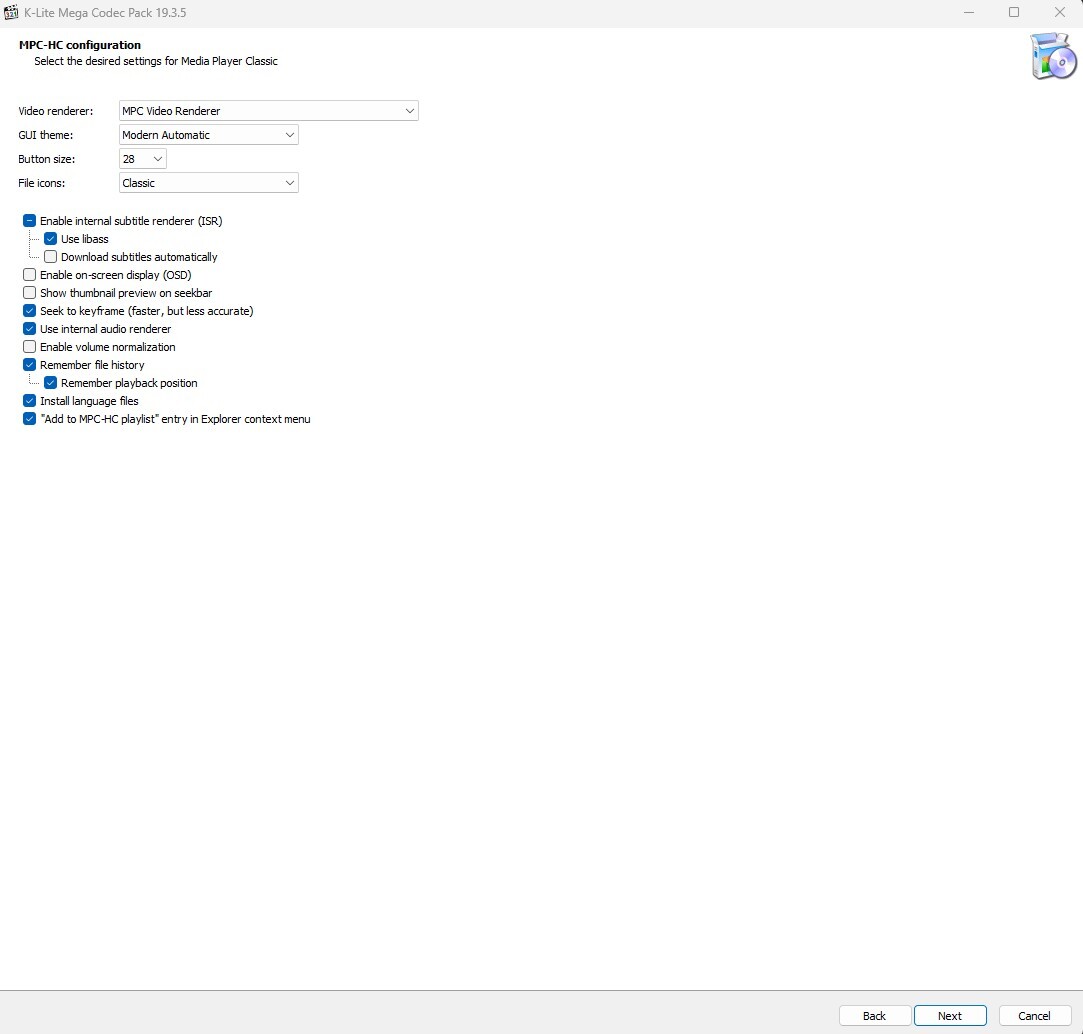Click the codec pack disc box logo
Image resolution: width=1083 pixels, height=1034 pixels.
(1053, 57)
